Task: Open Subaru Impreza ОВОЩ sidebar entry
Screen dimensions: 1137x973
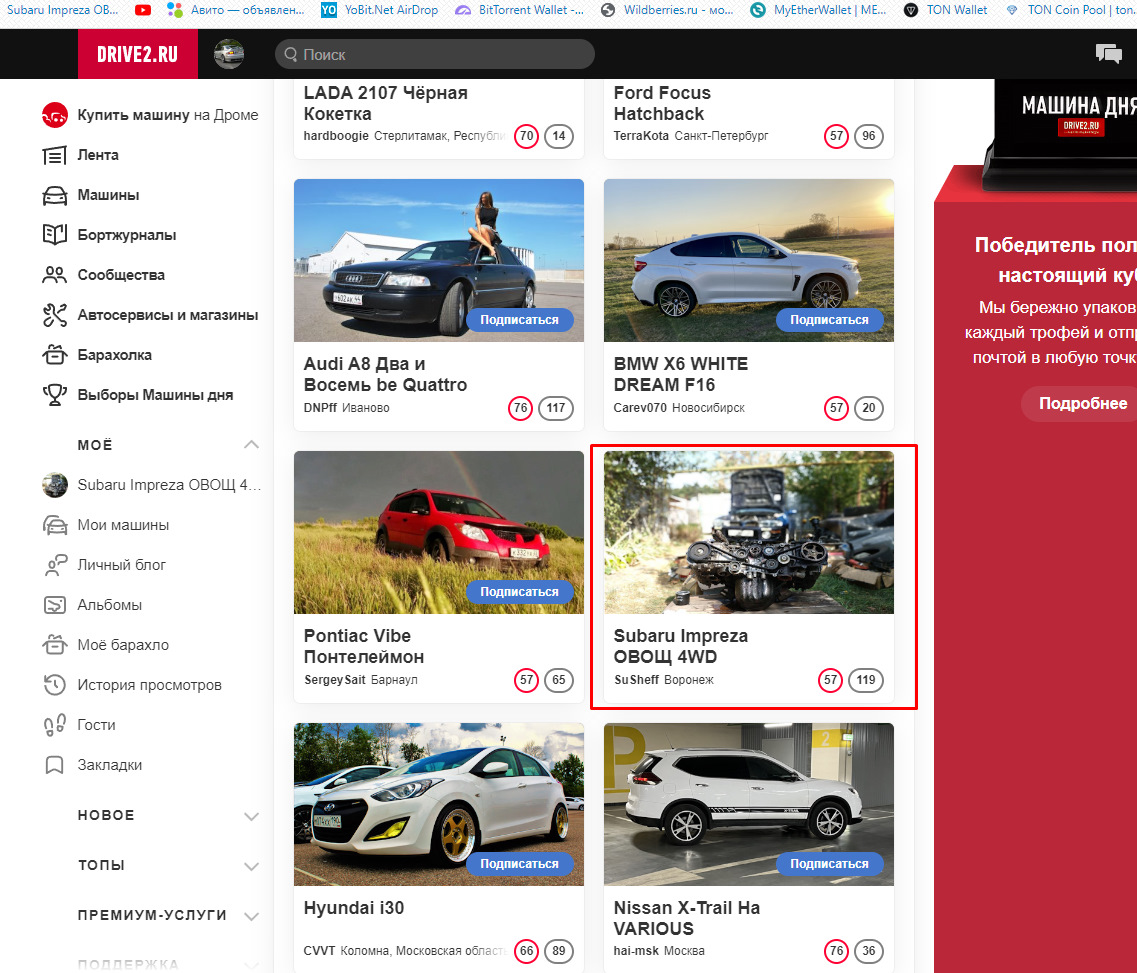Action: [x=152, y=485]
